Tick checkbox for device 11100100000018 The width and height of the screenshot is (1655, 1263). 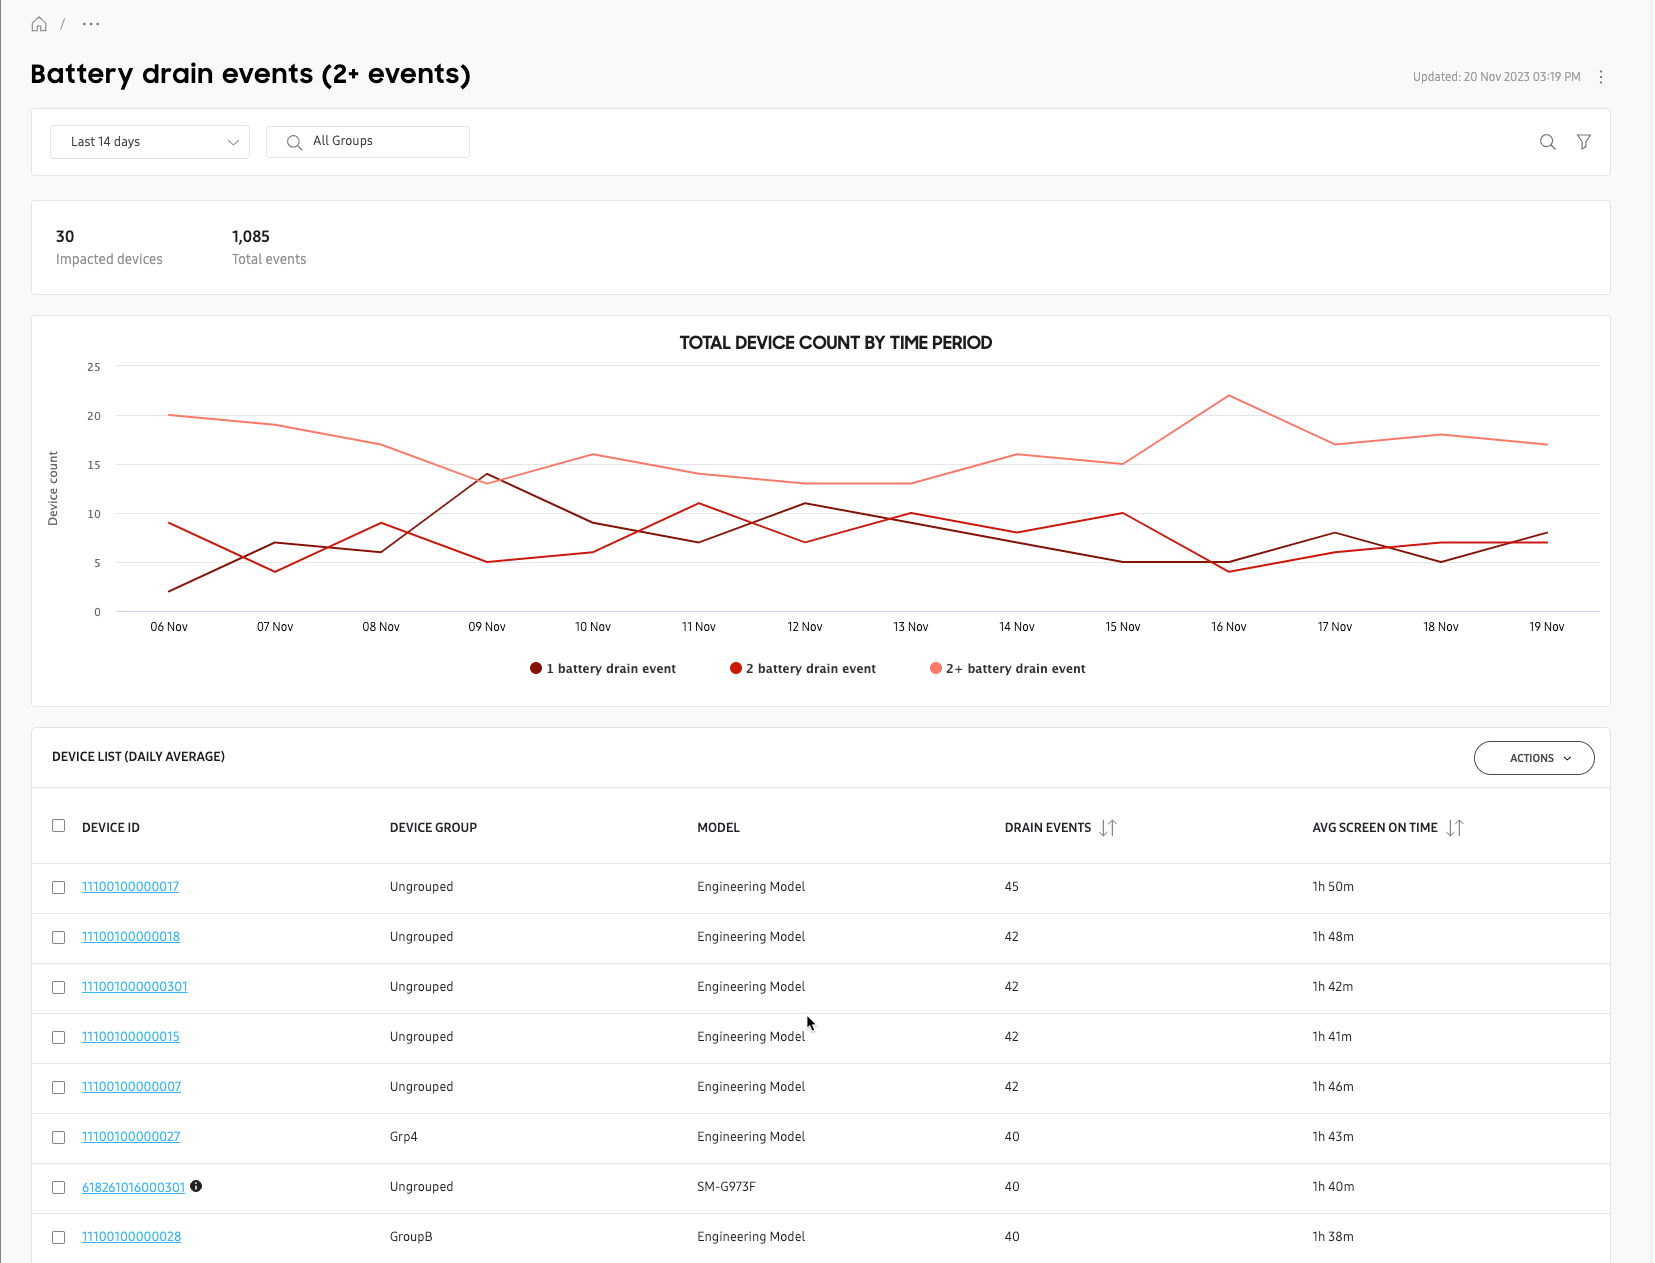coord(59,938)
